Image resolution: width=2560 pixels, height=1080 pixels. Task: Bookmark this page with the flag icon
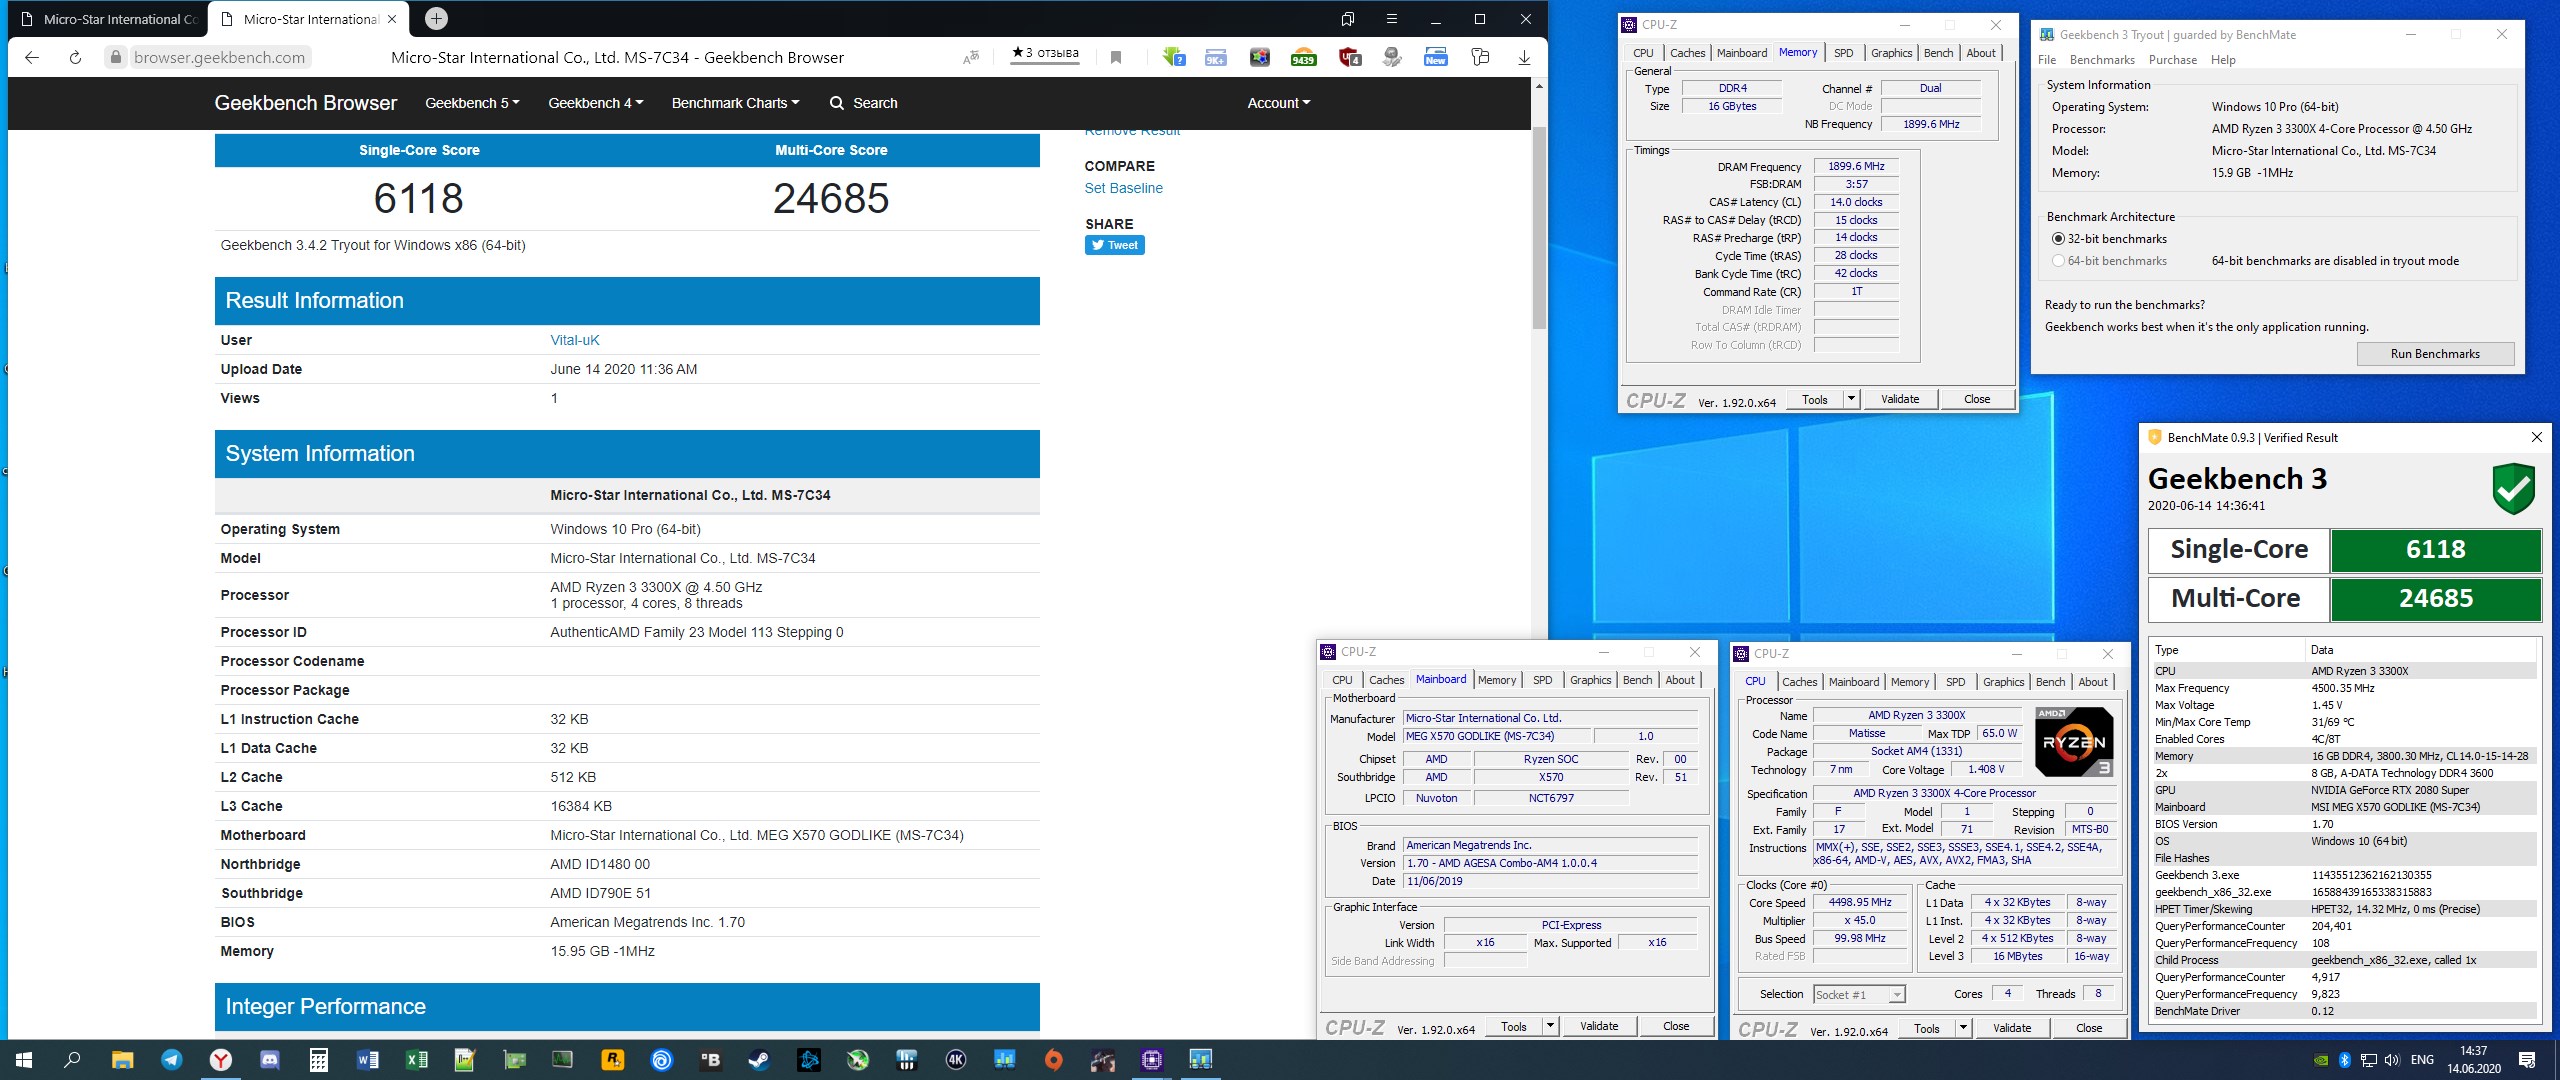pos(1116,57)
